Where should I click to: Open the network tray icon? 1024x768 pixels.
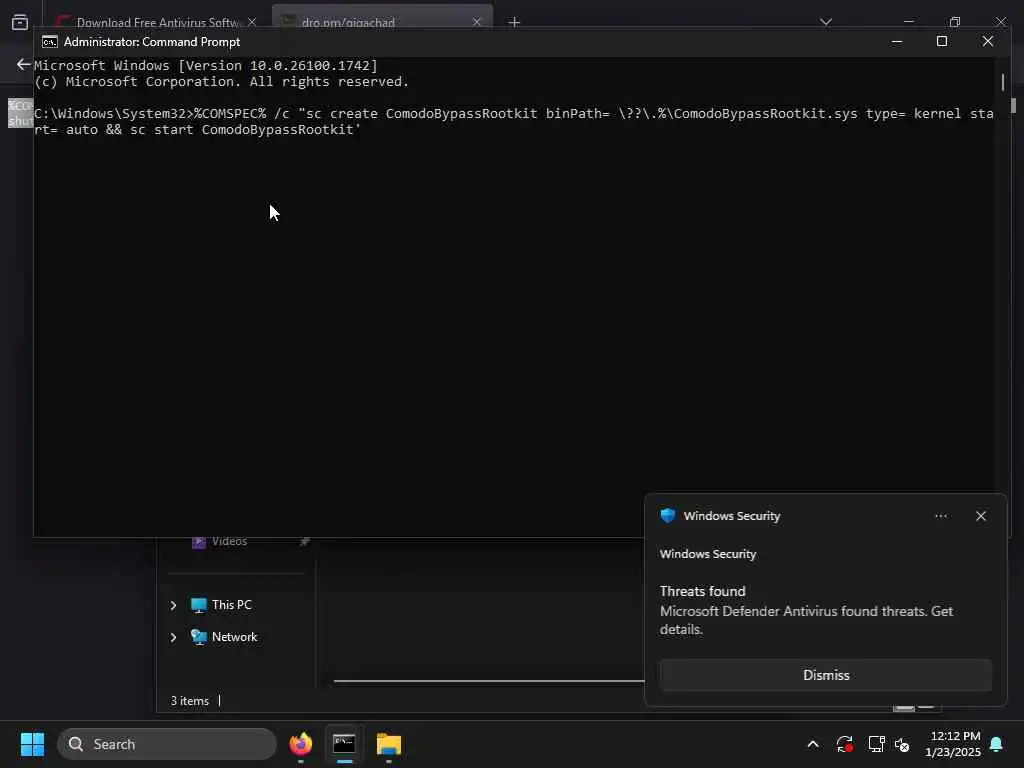pyautogui.click(x=876, y=744)
